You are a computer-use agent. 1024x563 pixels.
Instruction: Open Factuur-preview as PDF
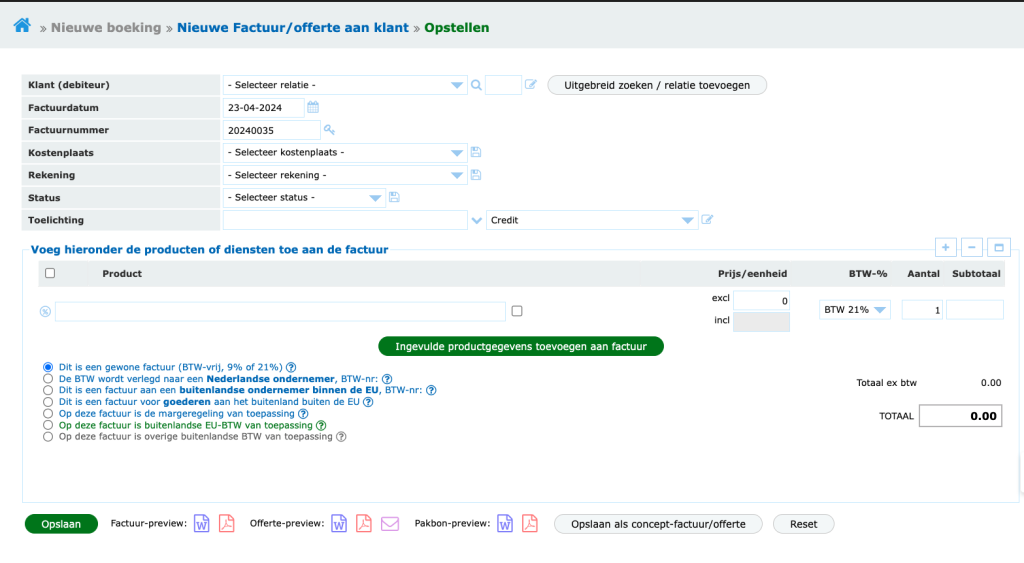[x=227, y=524]
